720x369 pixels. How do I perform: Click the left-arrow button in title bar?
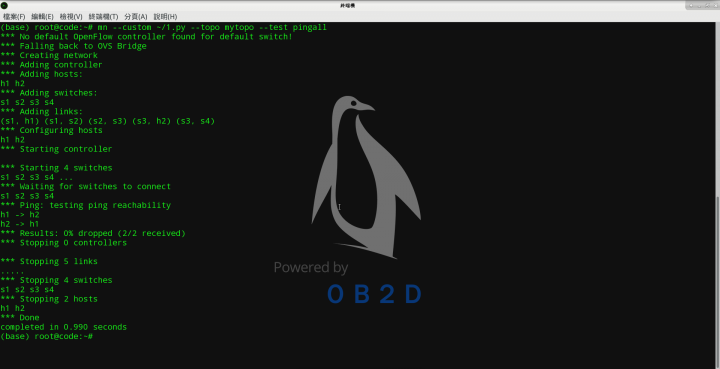click(x=691, y=6)
